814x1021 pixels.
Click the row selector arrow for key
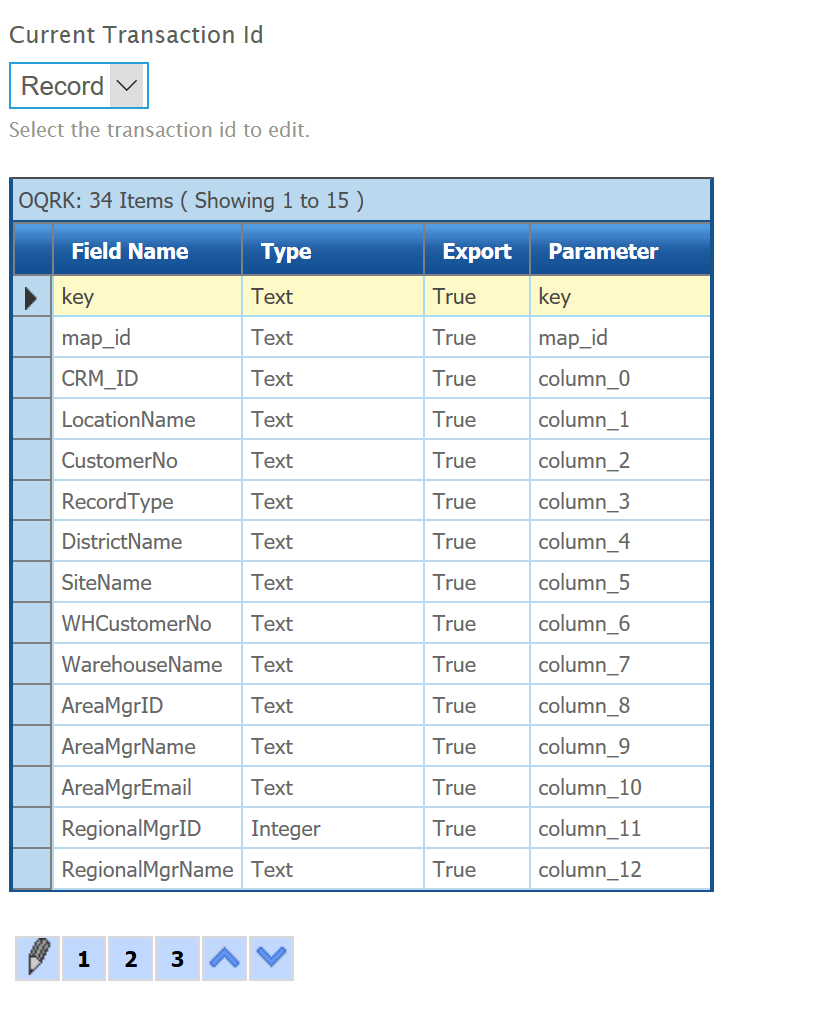[x=32, y=297]
